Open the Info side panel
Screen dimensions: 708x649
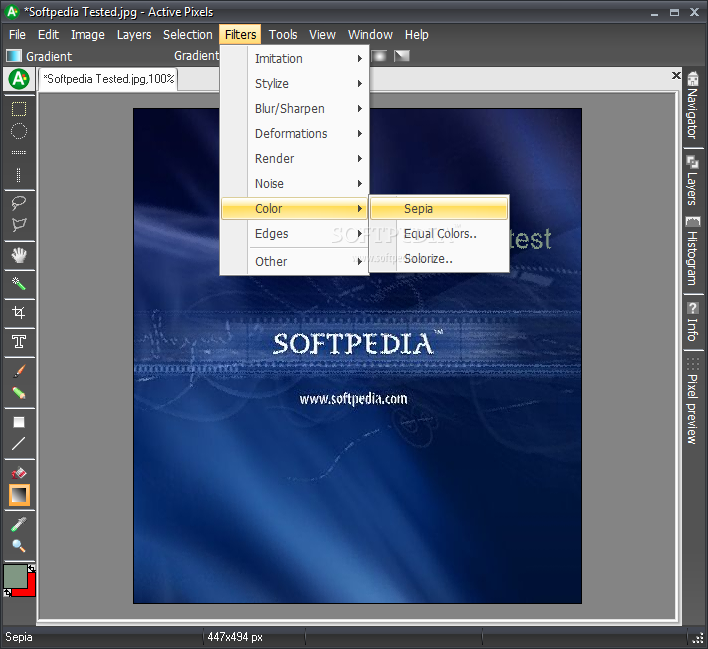coord(693,322)
